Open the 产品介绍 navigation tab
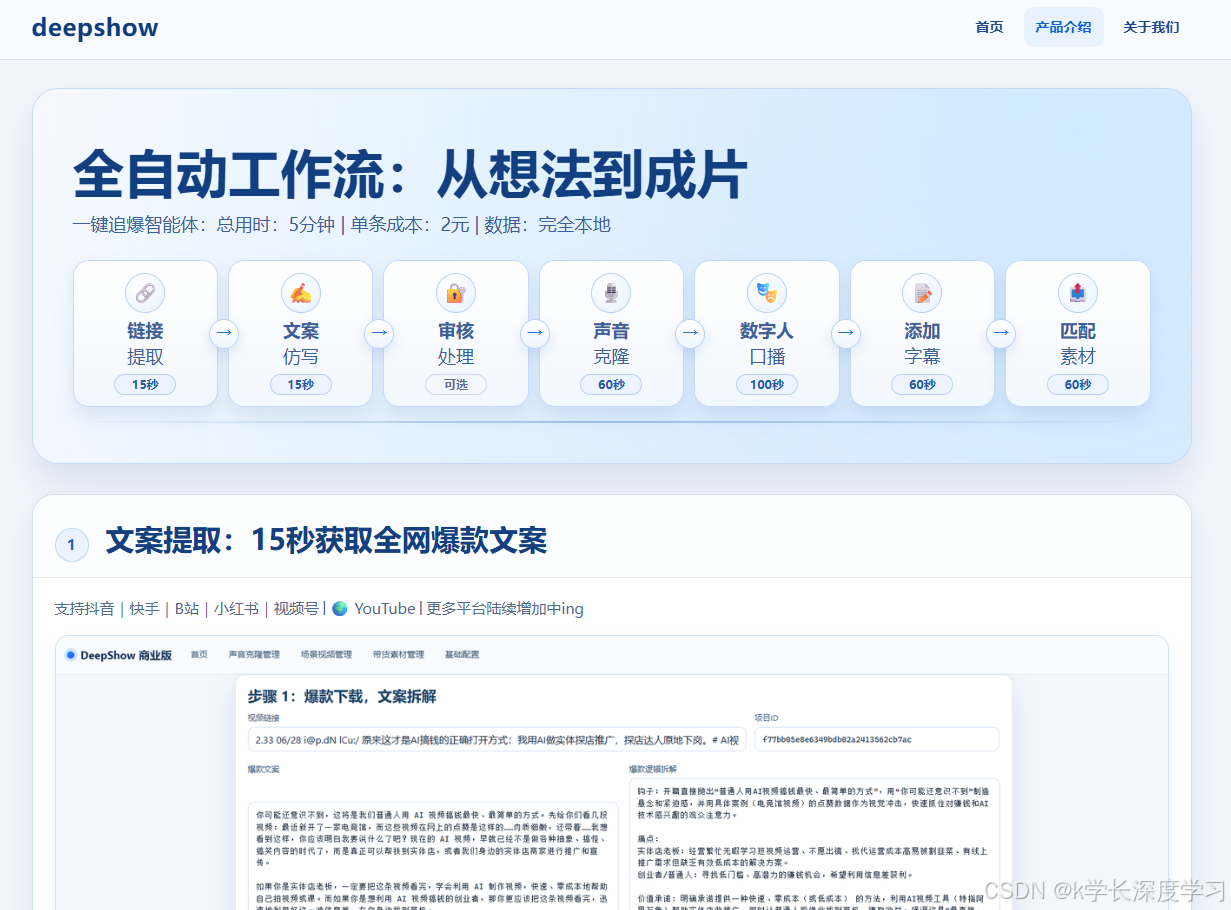 (1063, 27)
